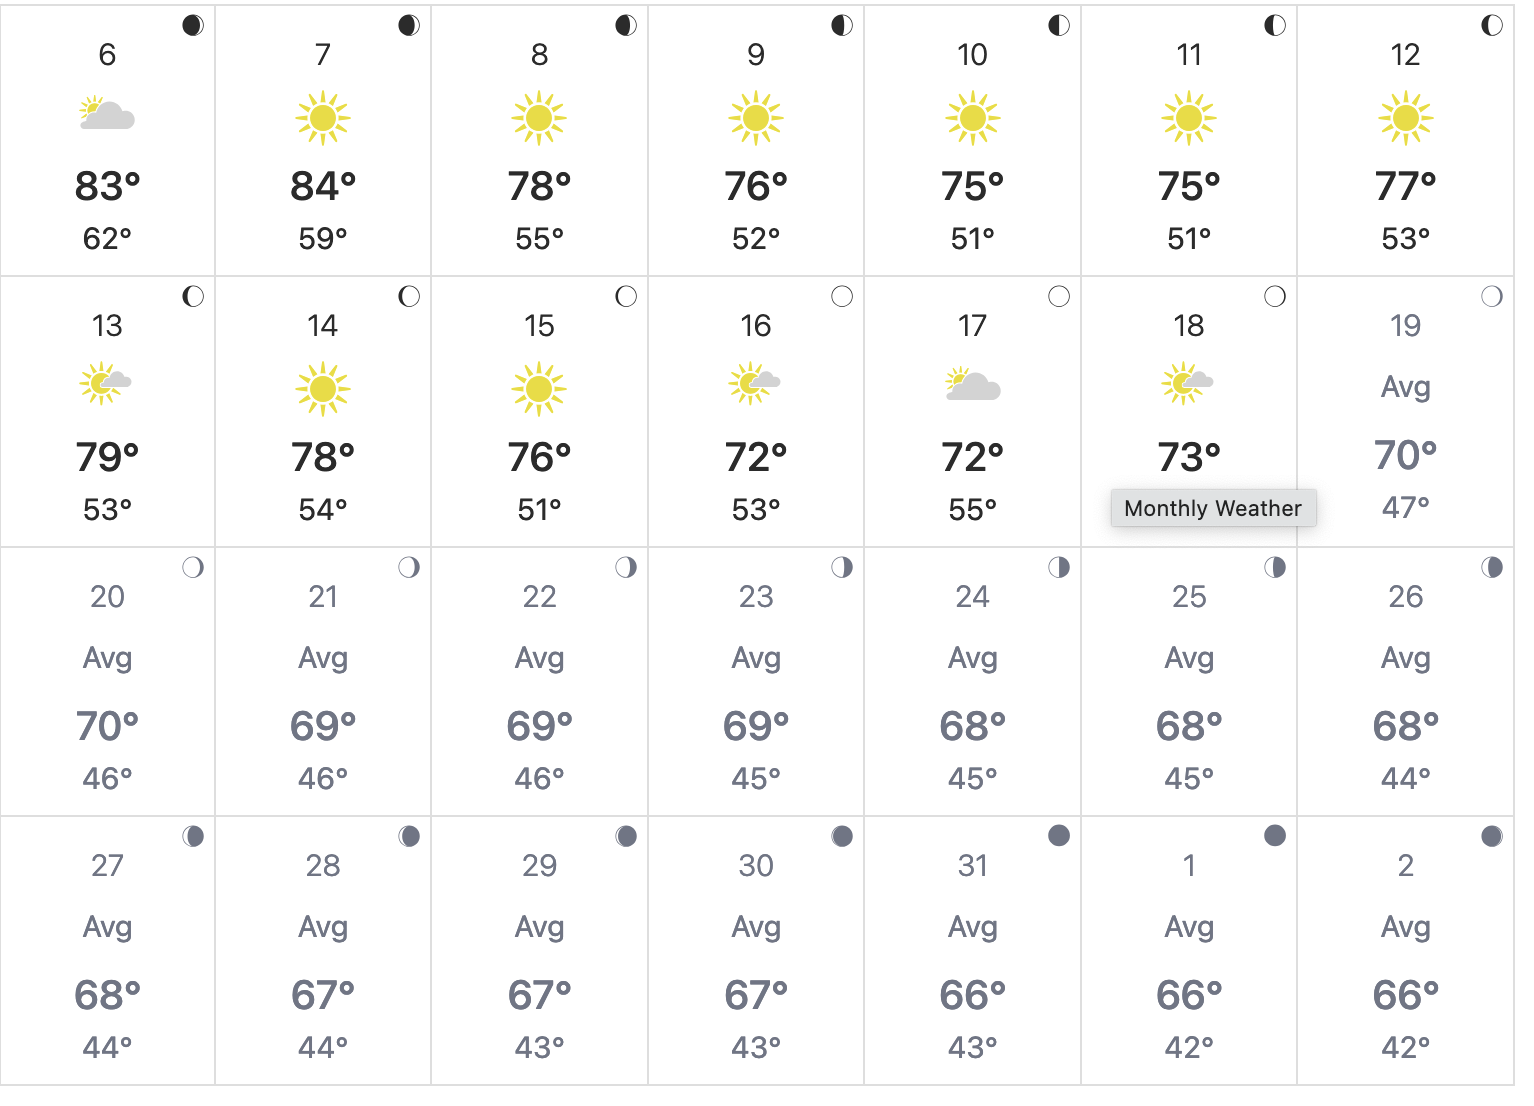The width and height of the screenshot is (1534, 1106).
Task: Click the partly sunny icon on day 13
Action: [x=106, y=385]
